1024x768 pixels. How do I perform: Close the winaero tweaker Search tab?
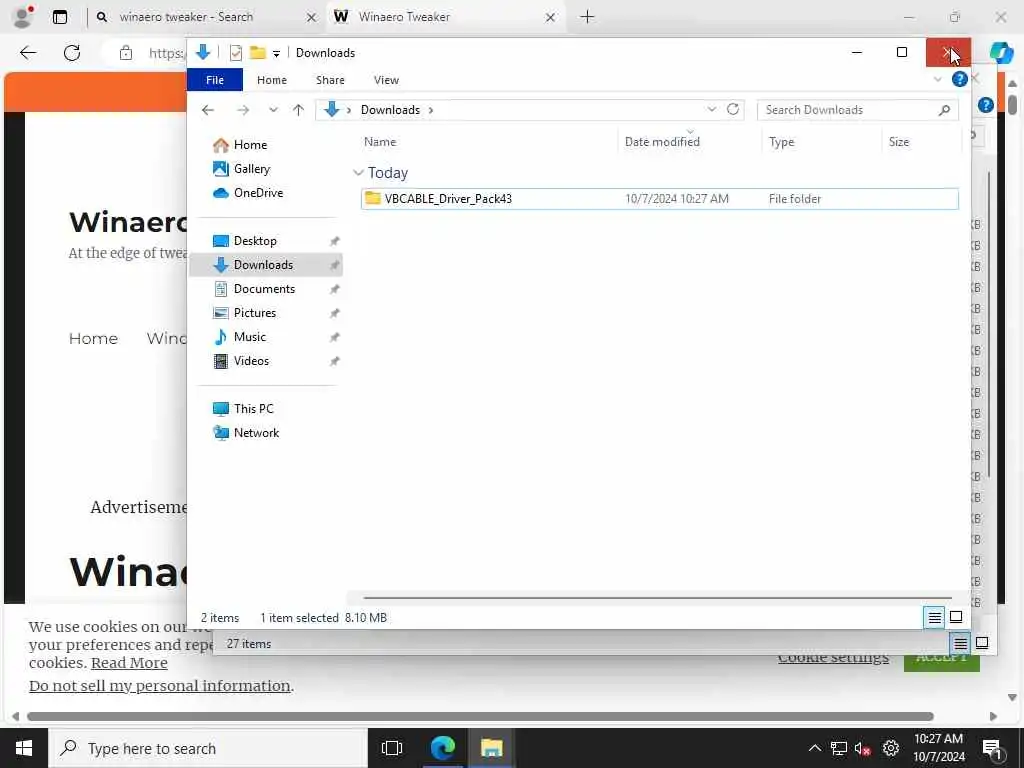[x=312, y=18]
